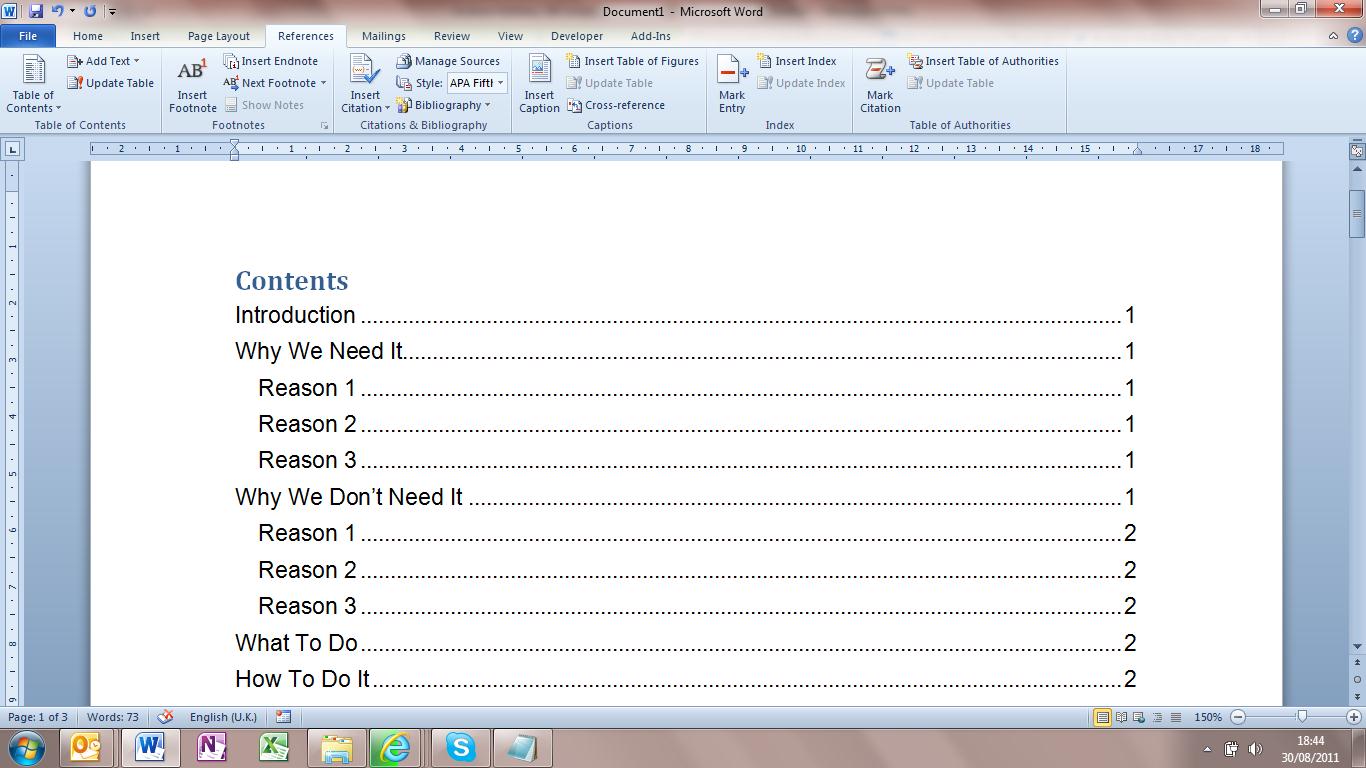Open Customize Quick Access Toolbar dropdown

click(x=112, y=12)
